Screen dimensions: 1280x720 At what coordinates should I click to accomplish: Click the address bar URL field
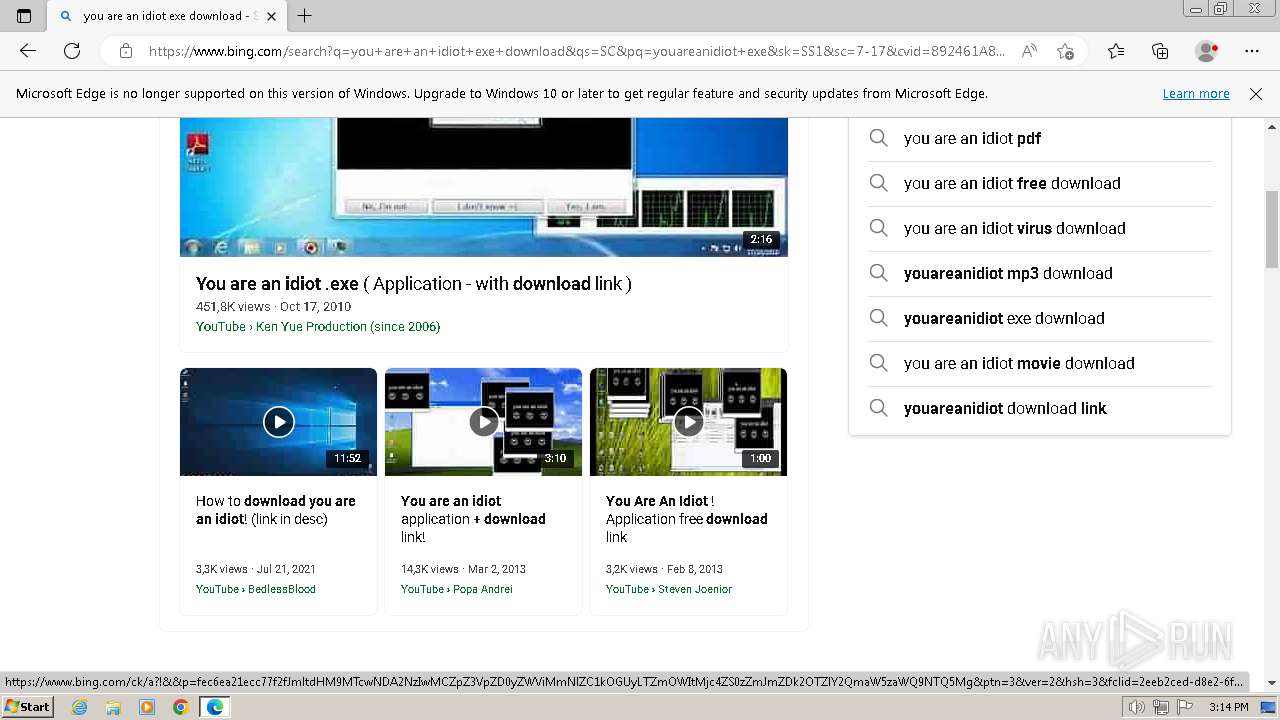pyautogui.click(x=577, y=51)
